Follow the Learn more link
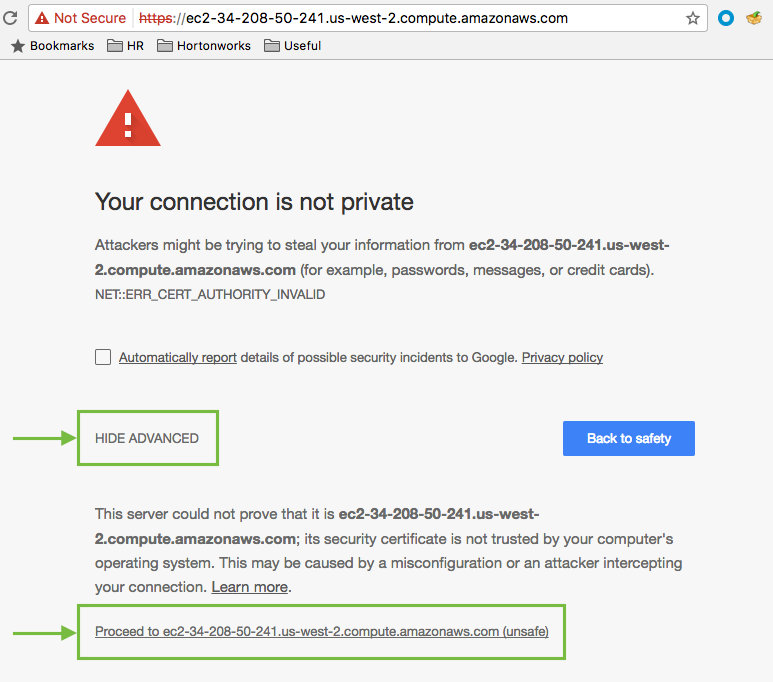Image resolution: width=773 pixels, height=682 pixels. pyautogui.click(x=250, y=587)
